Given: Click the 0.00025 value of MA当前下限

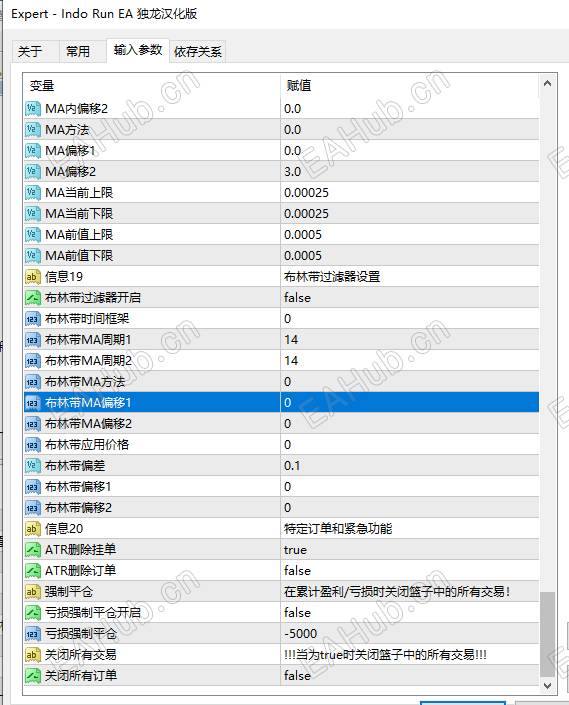Looking at the screenshot, I should [307, 214].
